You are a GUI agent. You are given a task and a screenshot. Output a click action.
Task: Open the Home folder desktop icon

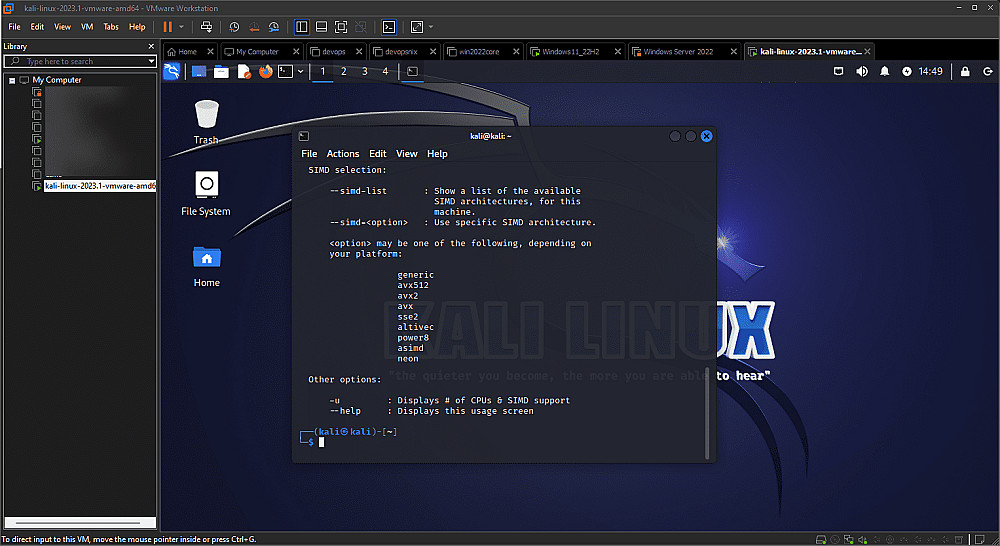(x=207, y=267)
